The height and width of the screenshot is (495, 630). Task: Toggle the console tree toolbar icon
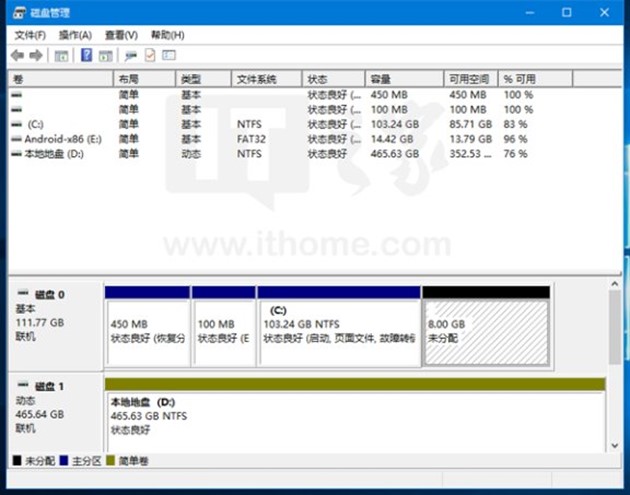click(x=61, y=56)
